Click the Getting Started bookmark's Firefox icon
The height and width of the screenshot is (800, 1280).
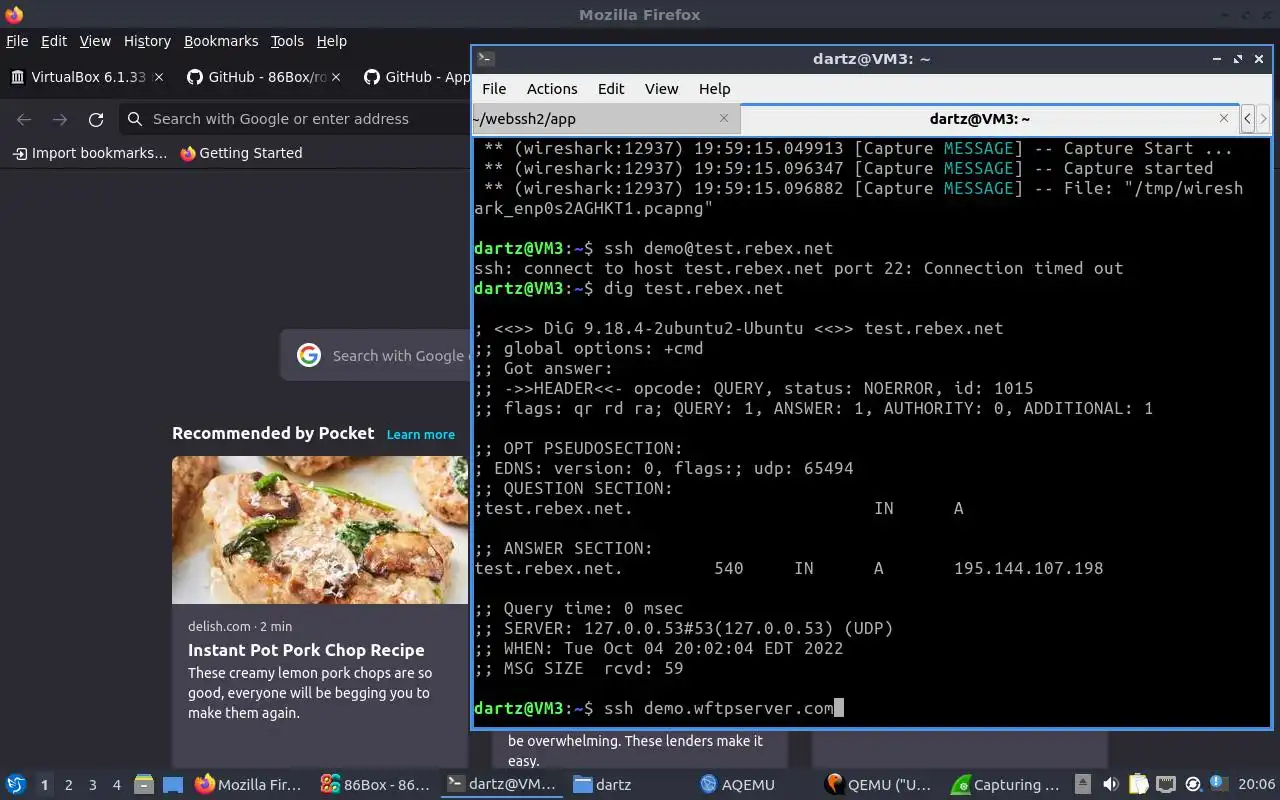tap(188, 153)
